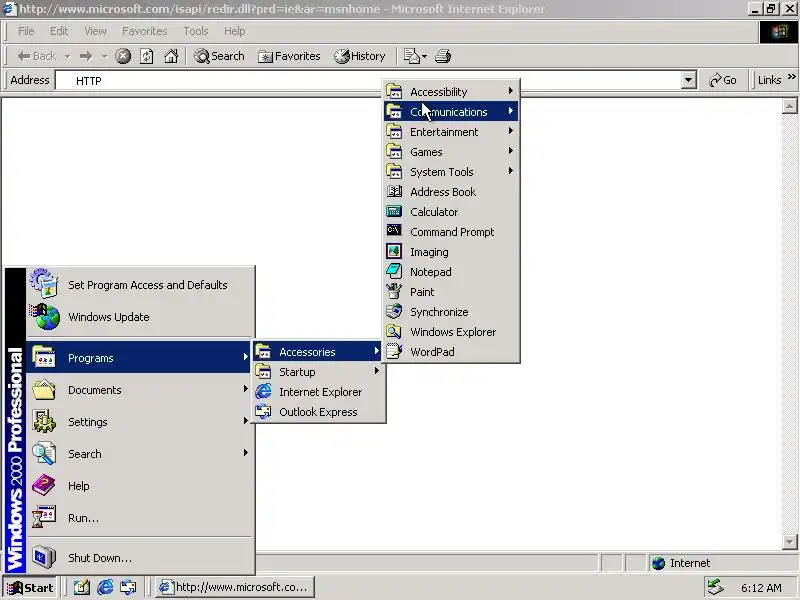The width and height of the screenshot is (800, 600).
Task: Expand the Accessibility submenu
Action: tap(452, 92)
